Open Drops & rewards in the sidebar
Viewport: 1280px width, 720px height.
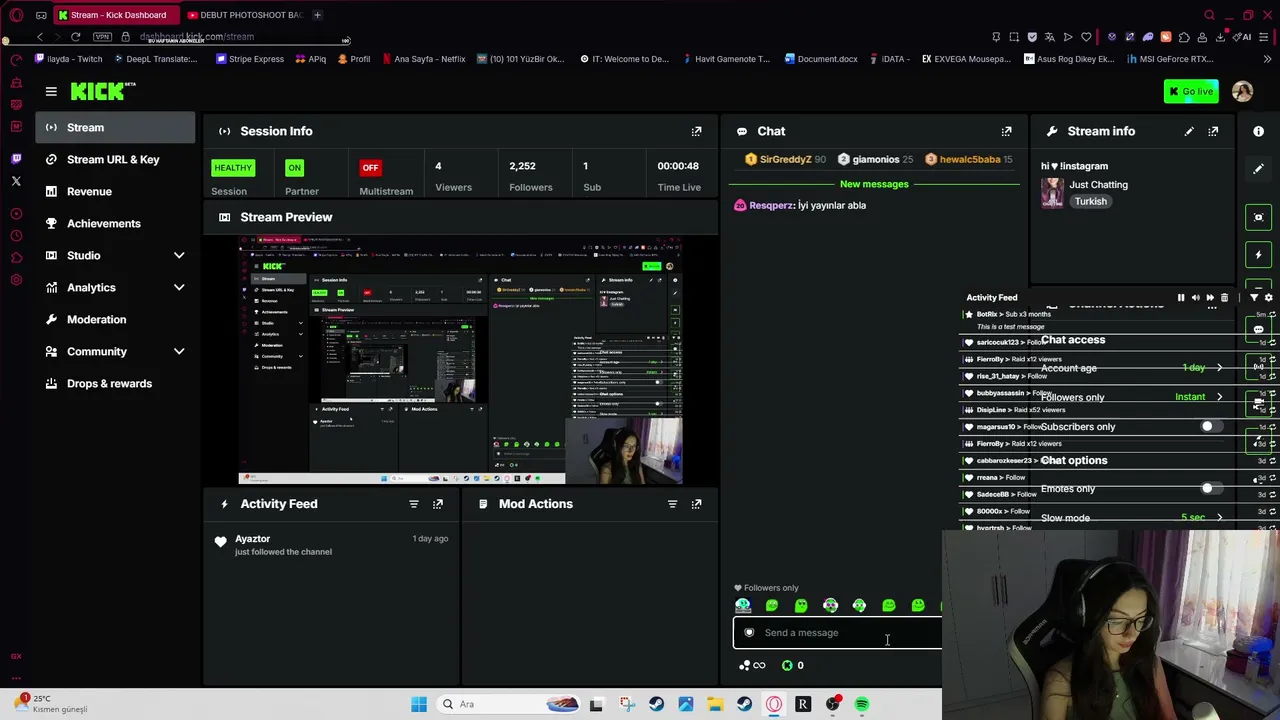coord(115,384)
